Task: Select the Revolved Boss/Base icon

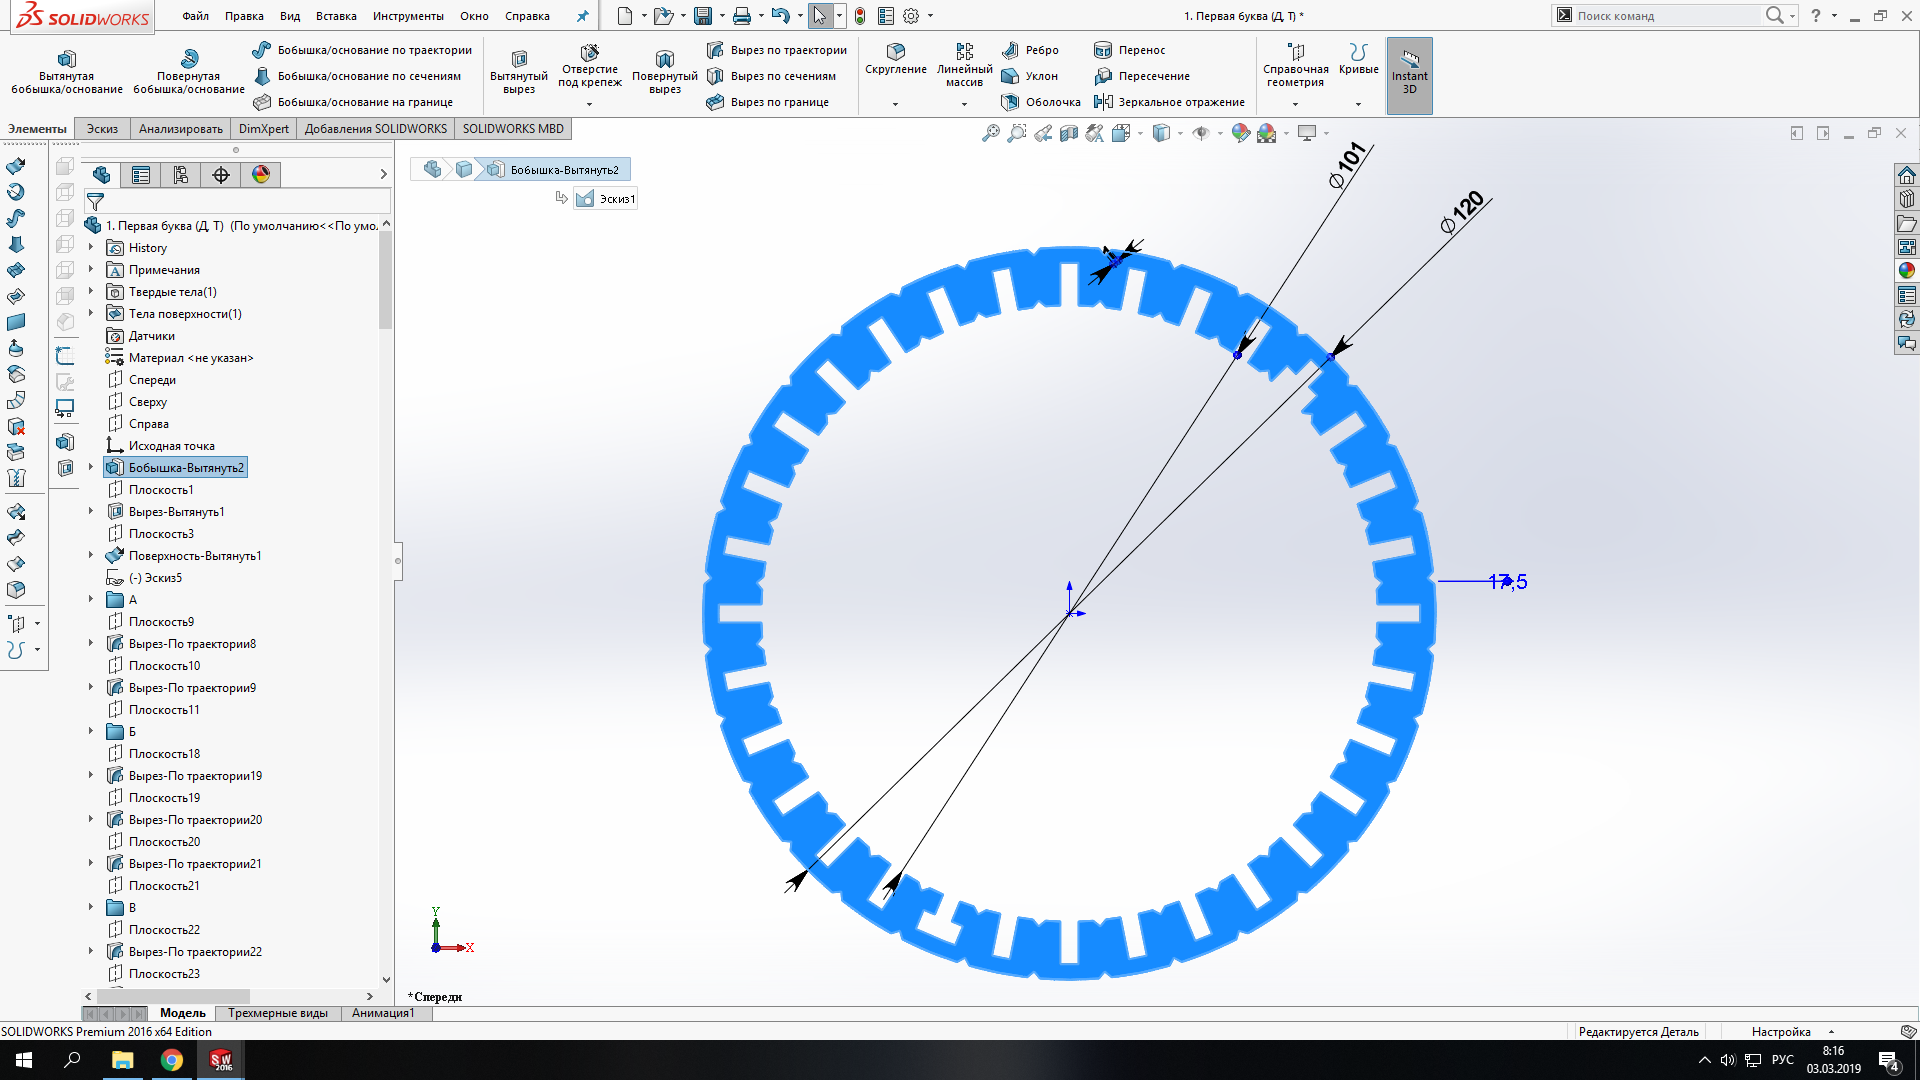Action: click(189, 58)
